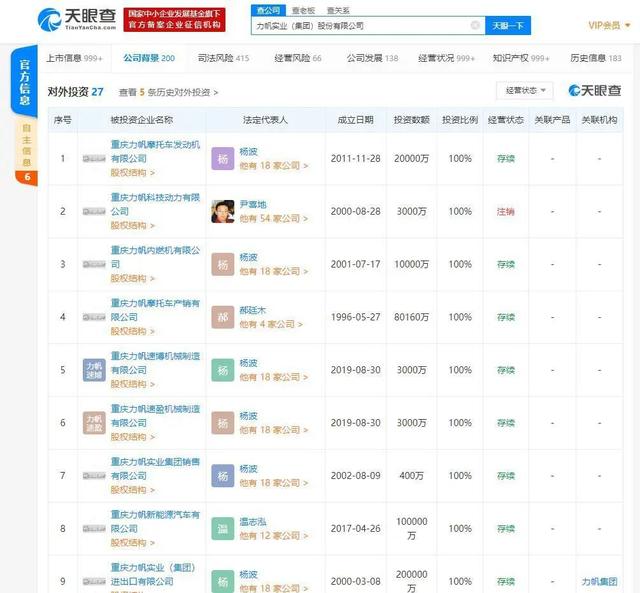
Task: Open 重庆力帆内燃机有限公司 company link
Action: [155, 257]
